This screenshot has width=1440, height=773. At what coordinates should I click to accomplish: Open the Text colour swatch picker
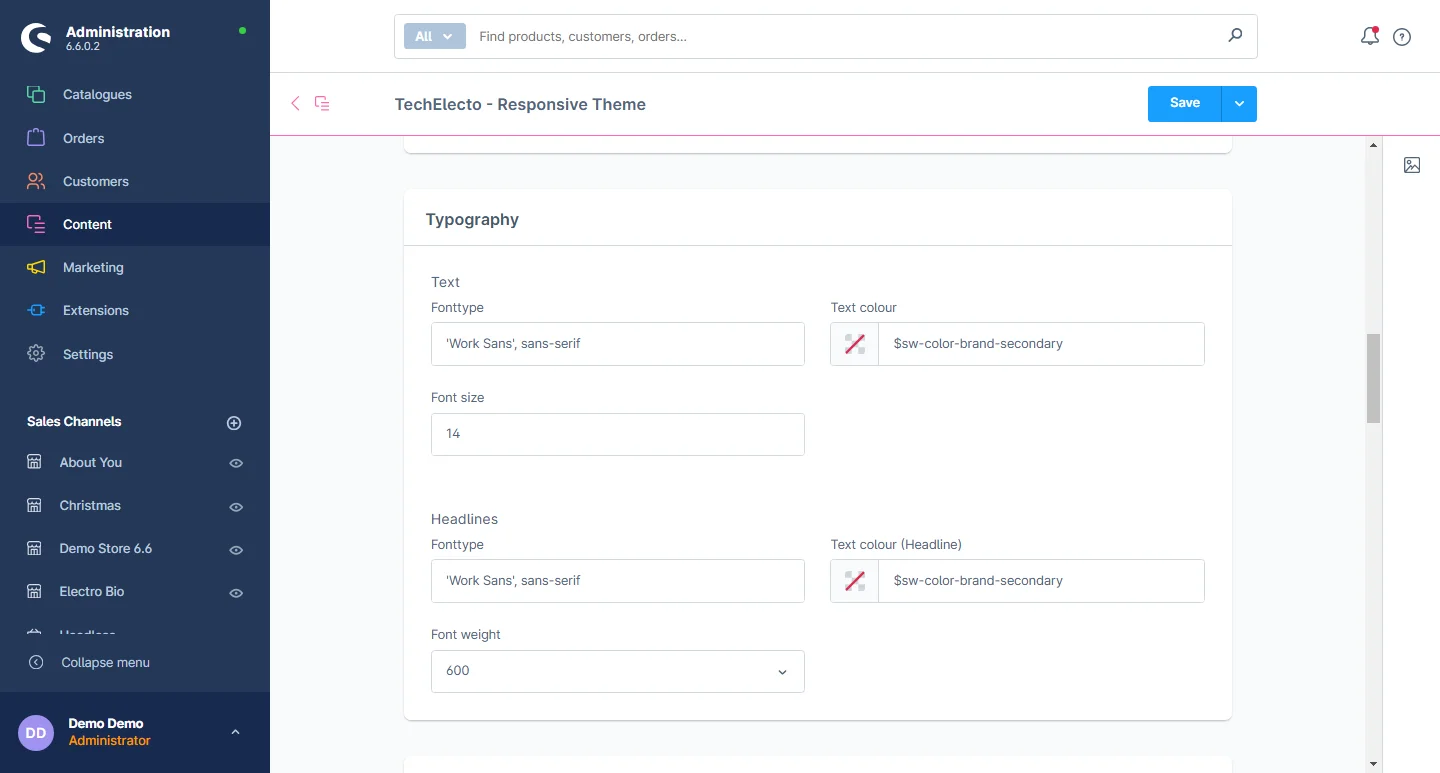[x=855, y=344]
